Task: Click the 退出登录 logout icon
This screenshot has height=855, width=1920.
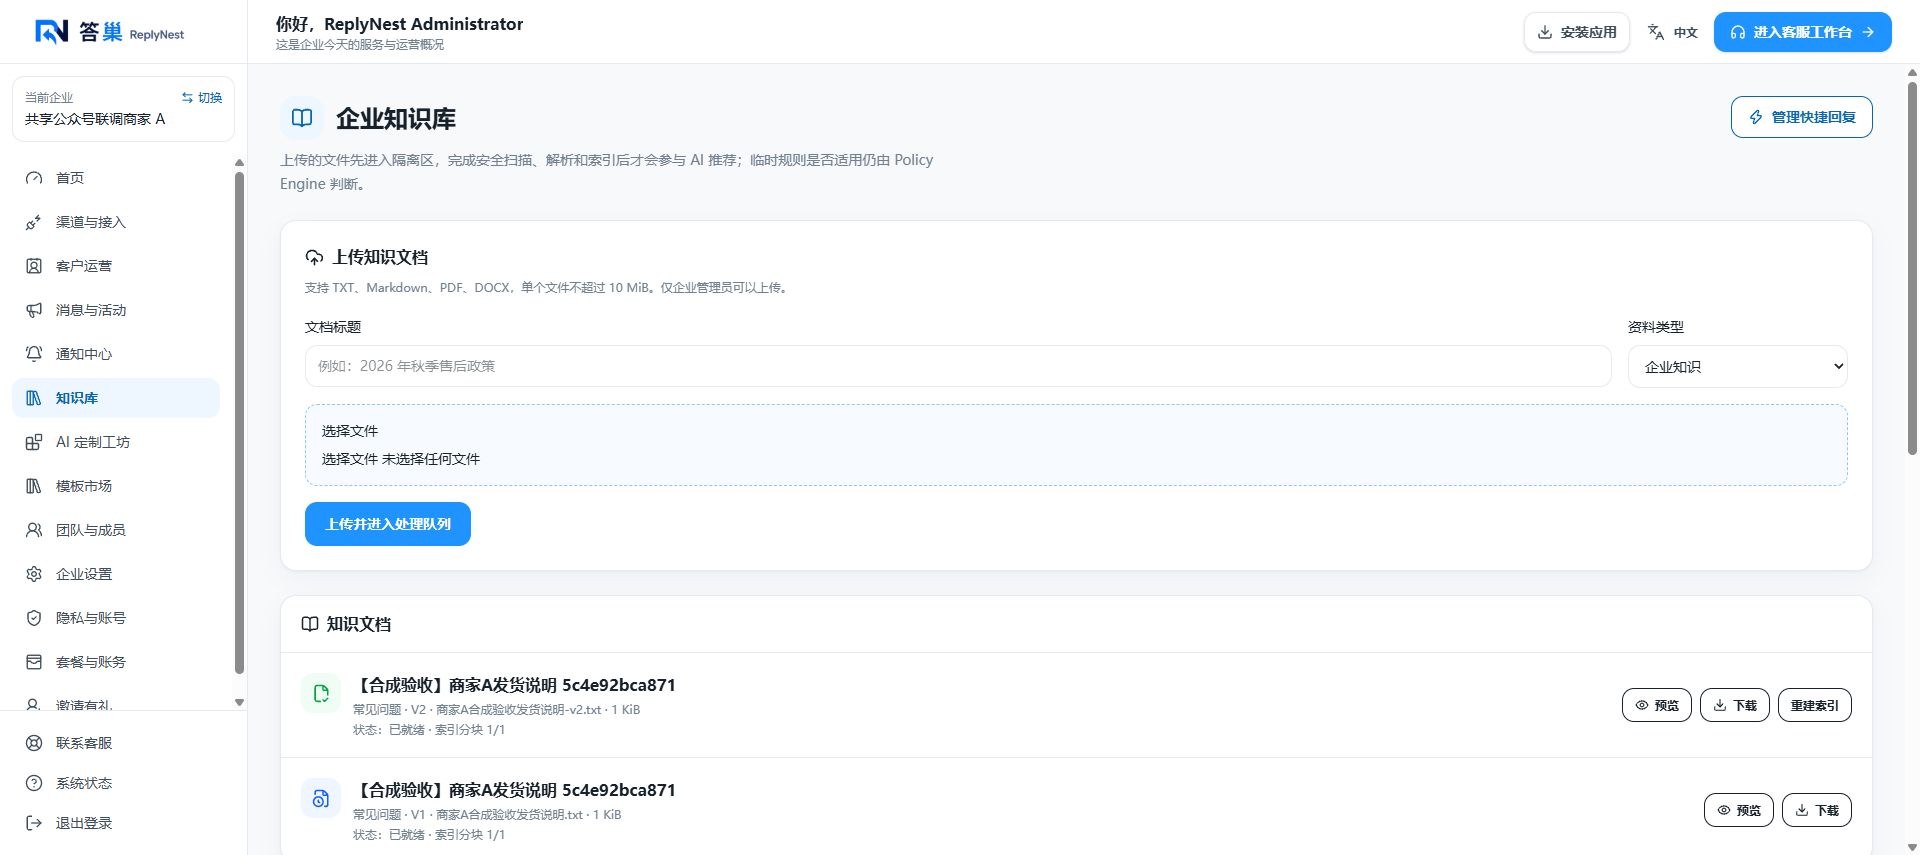Action: [x=34, y=823]
